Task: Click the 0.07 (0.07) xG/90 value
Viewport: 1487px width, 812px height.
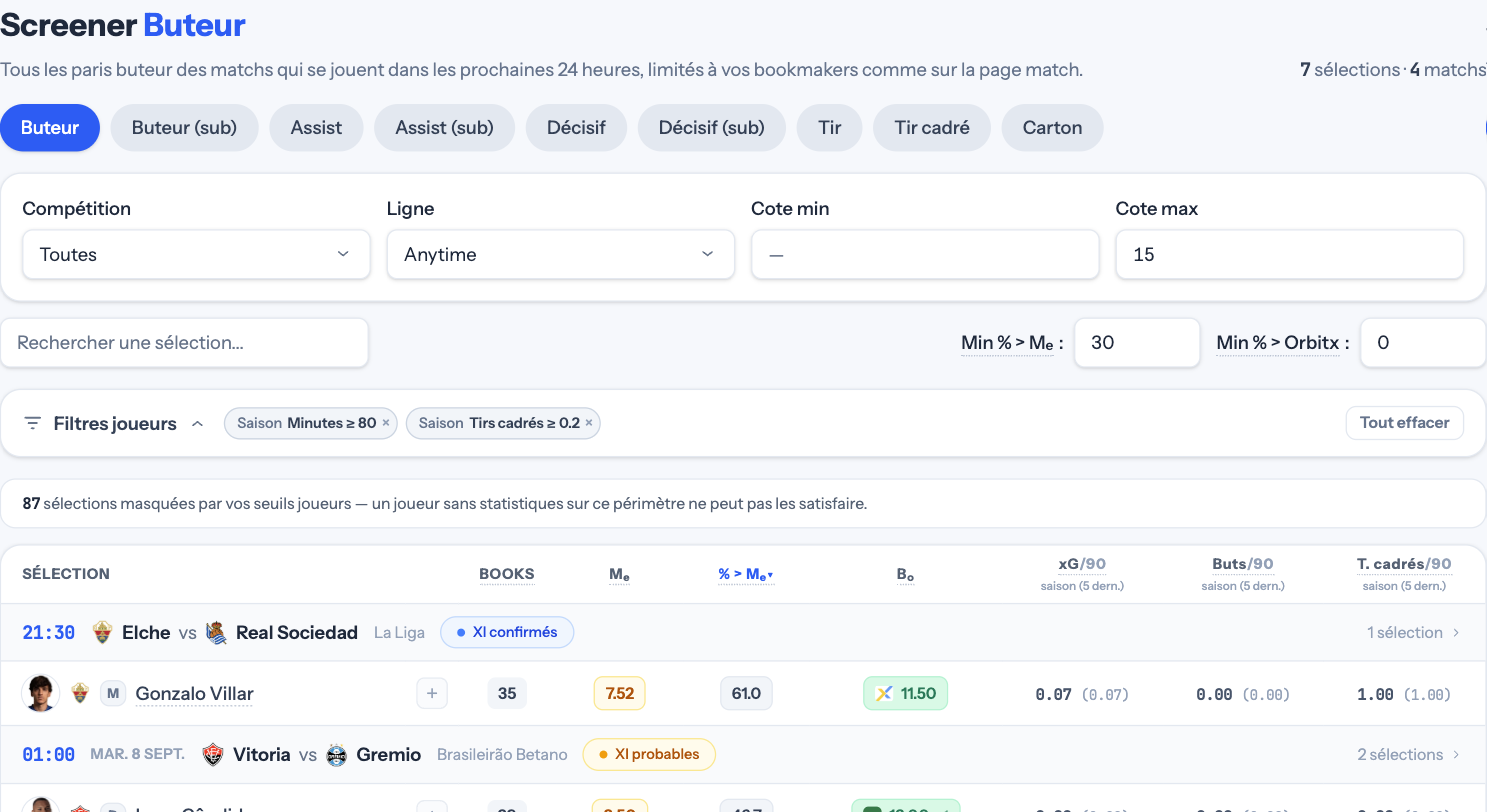Action: click(x=1082, y=694)
